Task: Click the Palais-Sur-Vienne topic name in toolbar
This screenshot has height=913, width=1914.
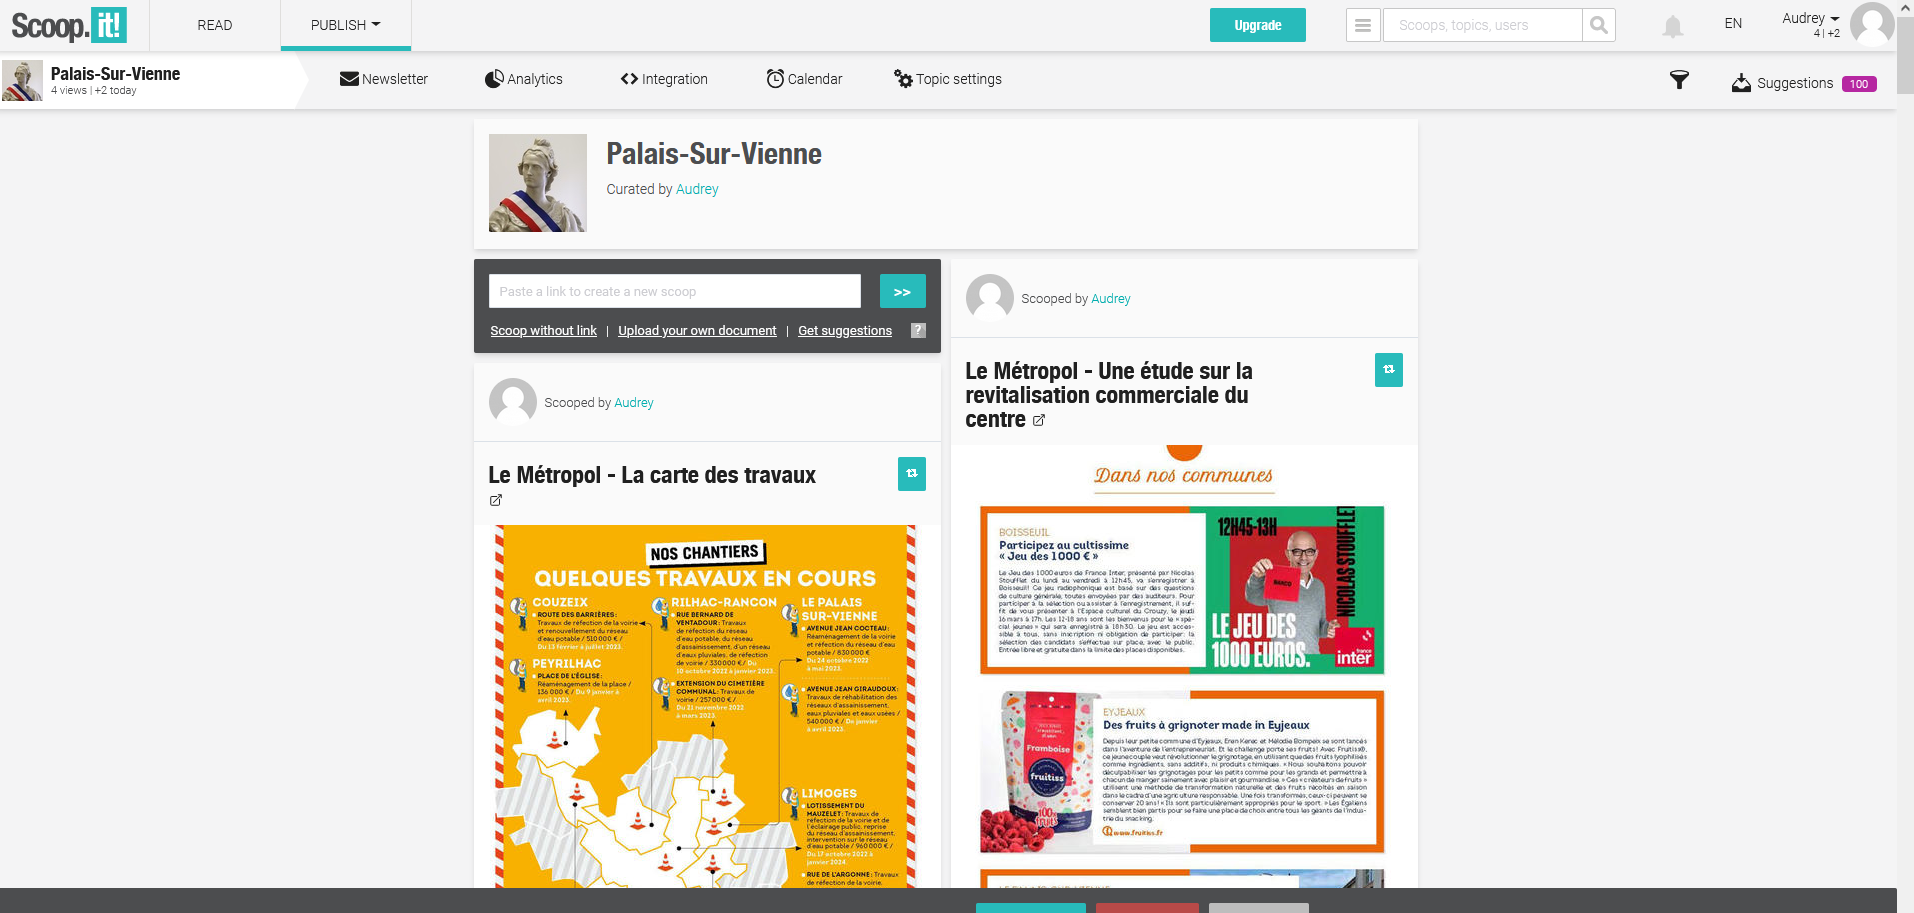Action: (x=116, y=74)
